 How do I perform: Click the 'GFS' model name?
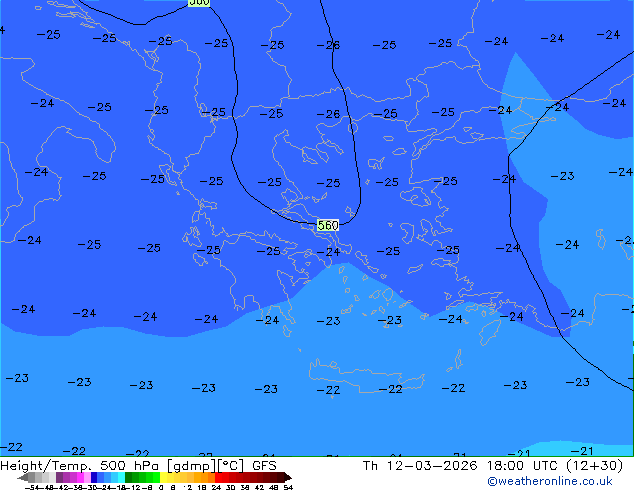[x=264, y=466]
